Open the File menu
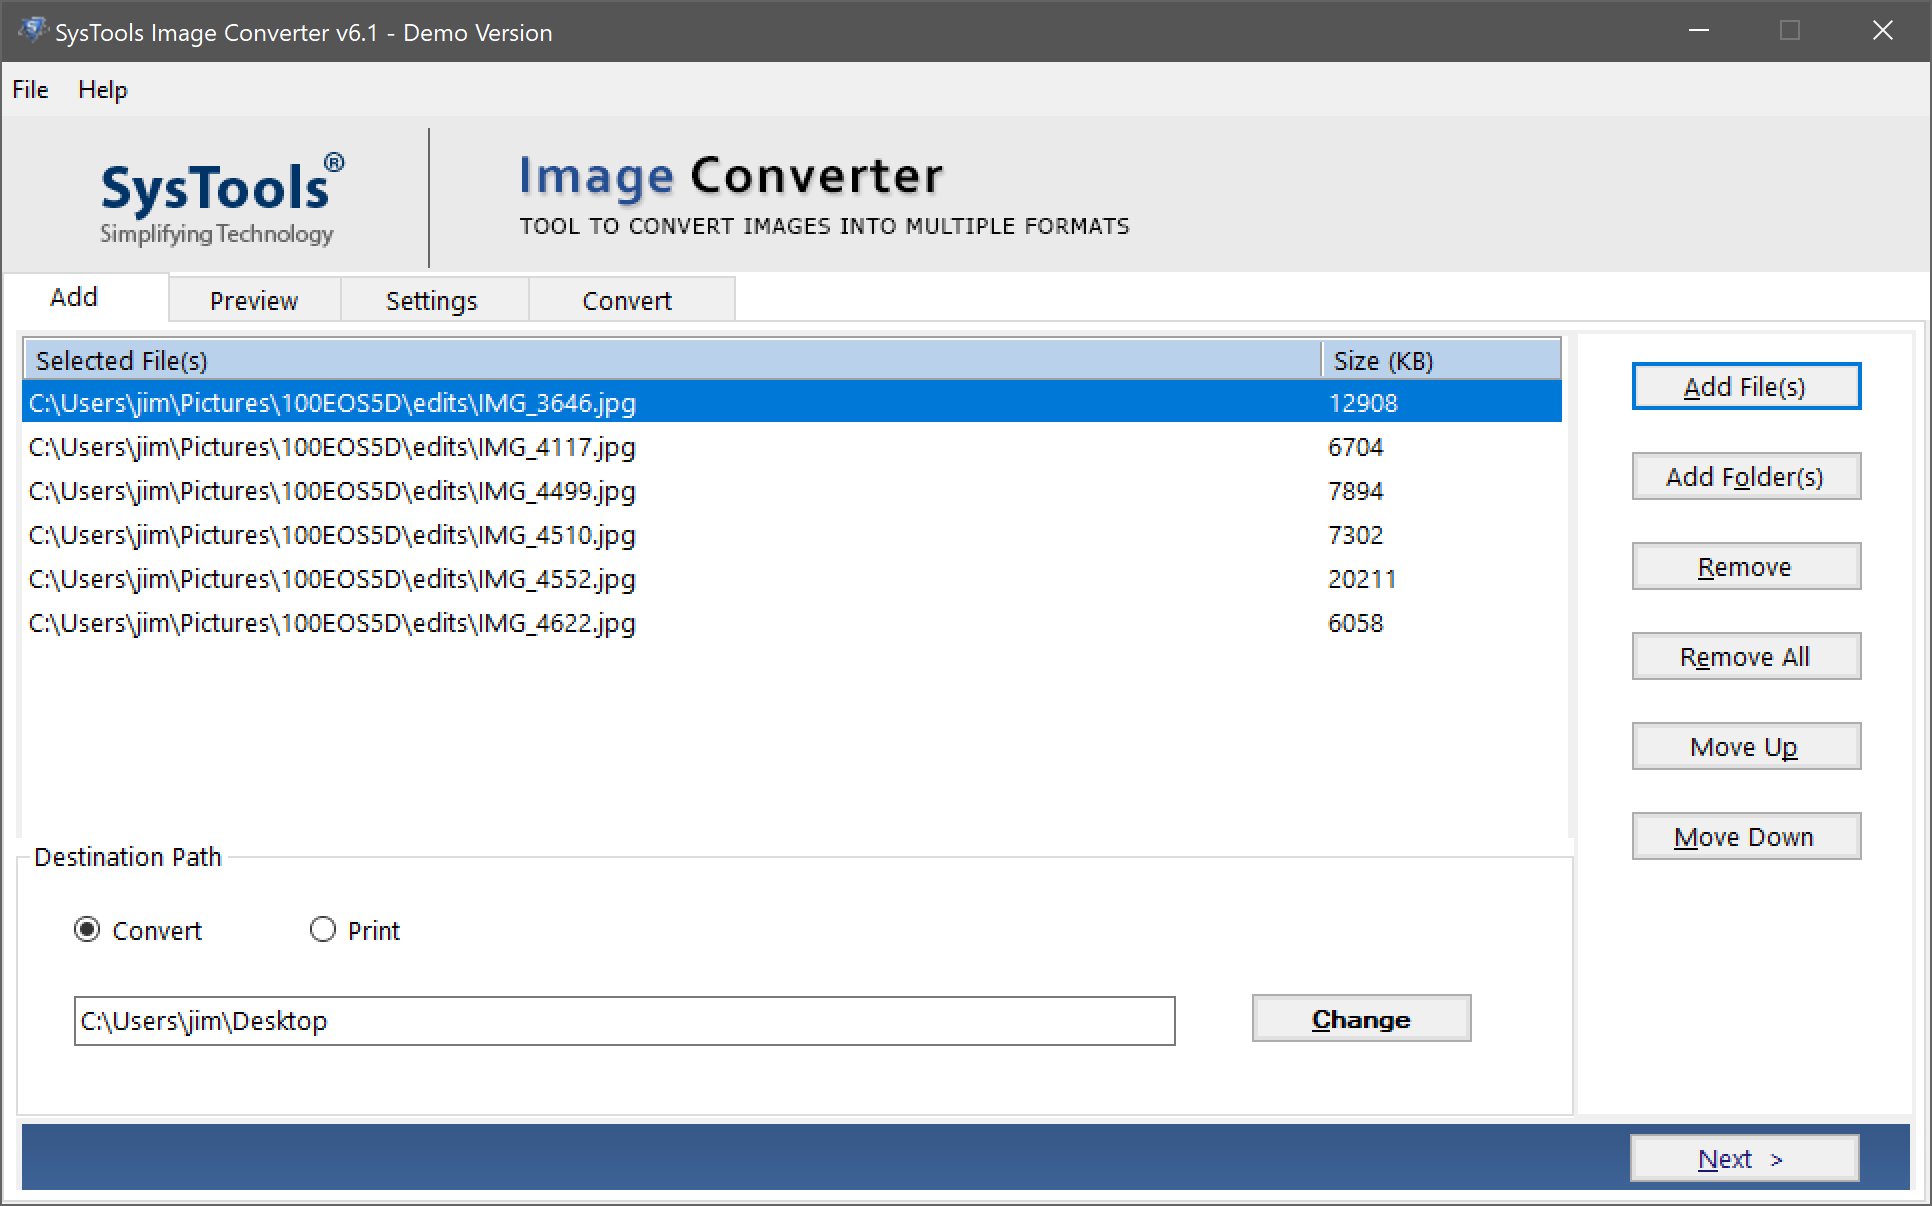Screen dimensions: 1932x1206 [30, 90]
